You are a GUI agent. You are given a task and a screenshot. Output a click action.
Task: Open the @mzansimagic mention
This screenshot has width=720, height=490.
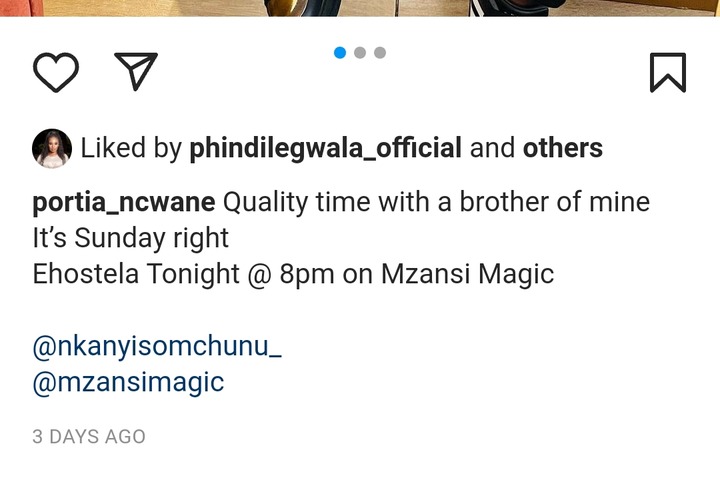[x=128, y=383]
